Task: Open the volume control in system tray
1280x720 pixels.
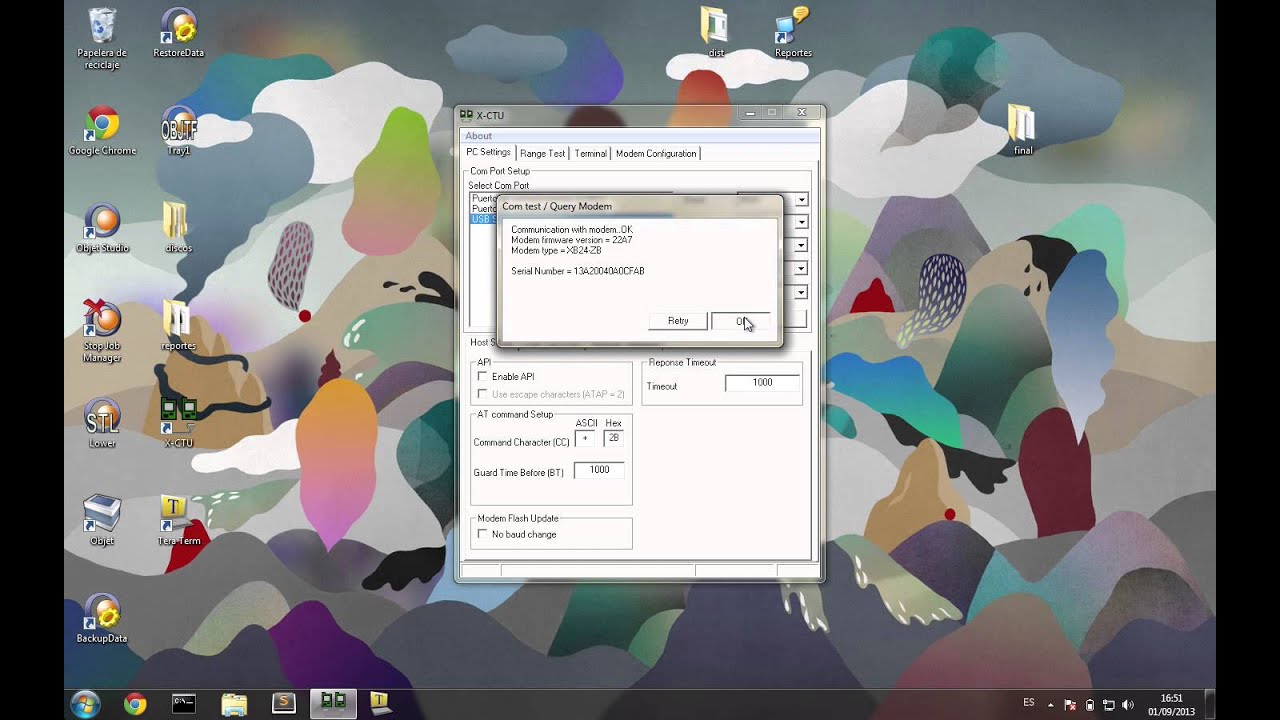Action: [1128, 704]
